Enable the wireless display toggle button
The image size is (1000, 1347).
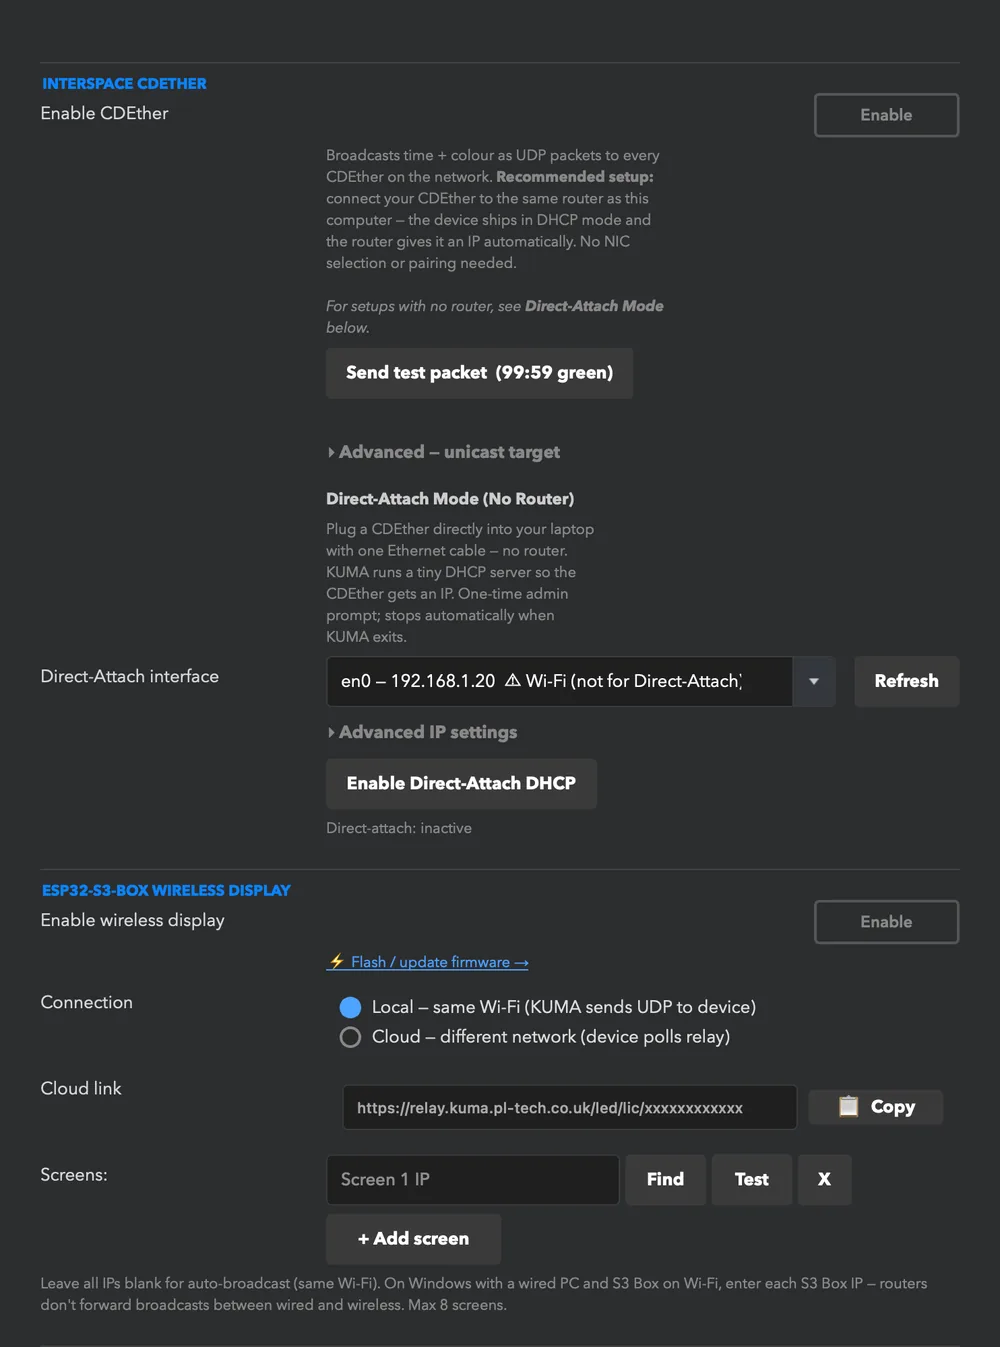[x=886, y=922]
